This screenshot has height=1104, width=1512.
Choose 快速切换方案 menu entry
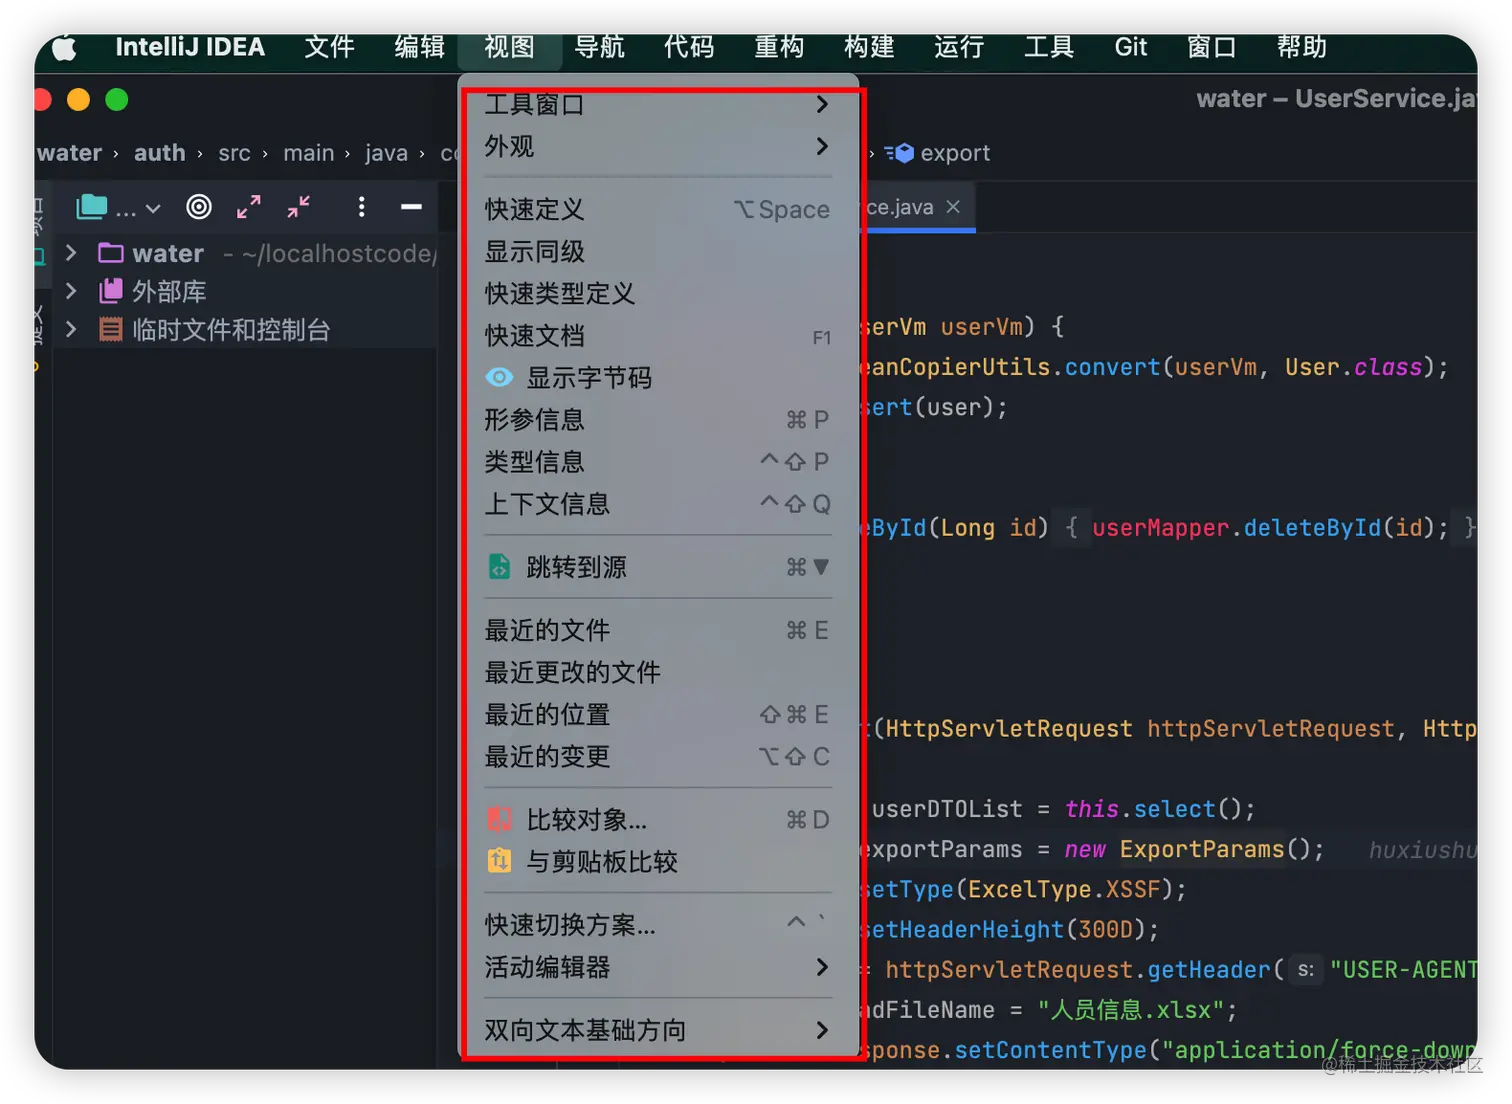click(659, 925)
